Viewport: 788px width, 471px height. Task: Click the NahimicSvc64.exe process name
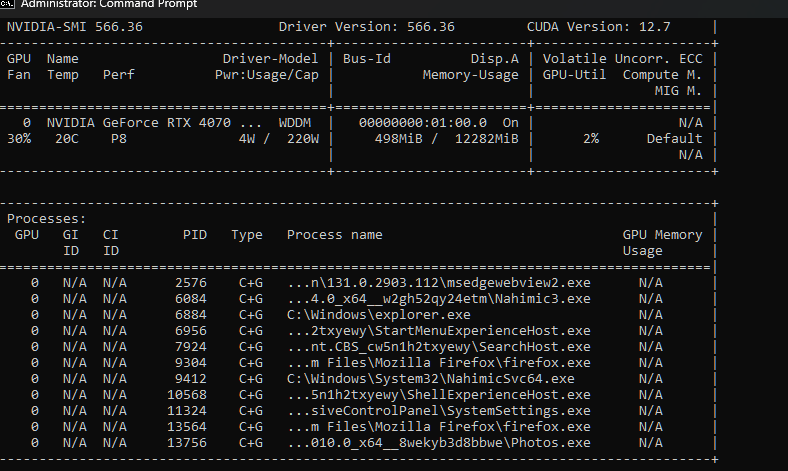431,379
